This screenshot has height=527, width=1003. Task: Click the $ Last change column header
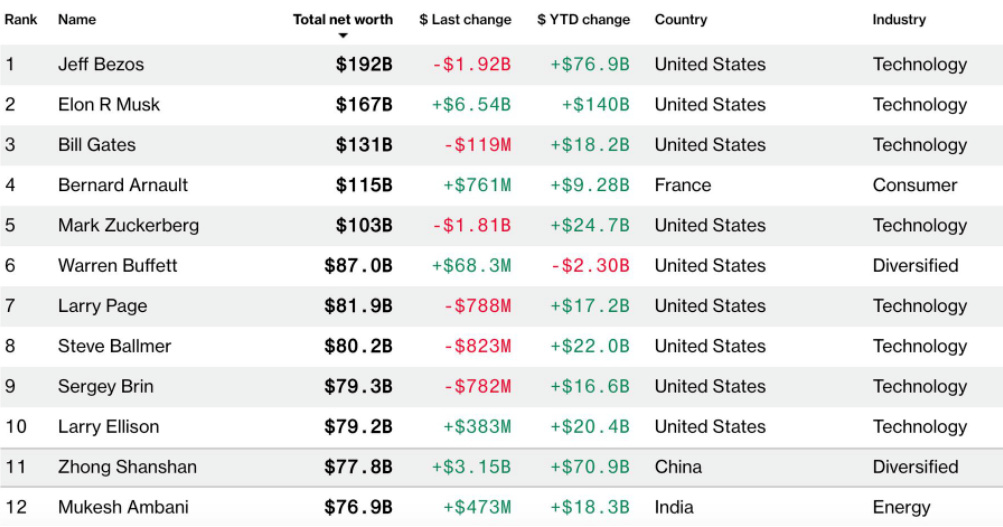coord(465,19)
